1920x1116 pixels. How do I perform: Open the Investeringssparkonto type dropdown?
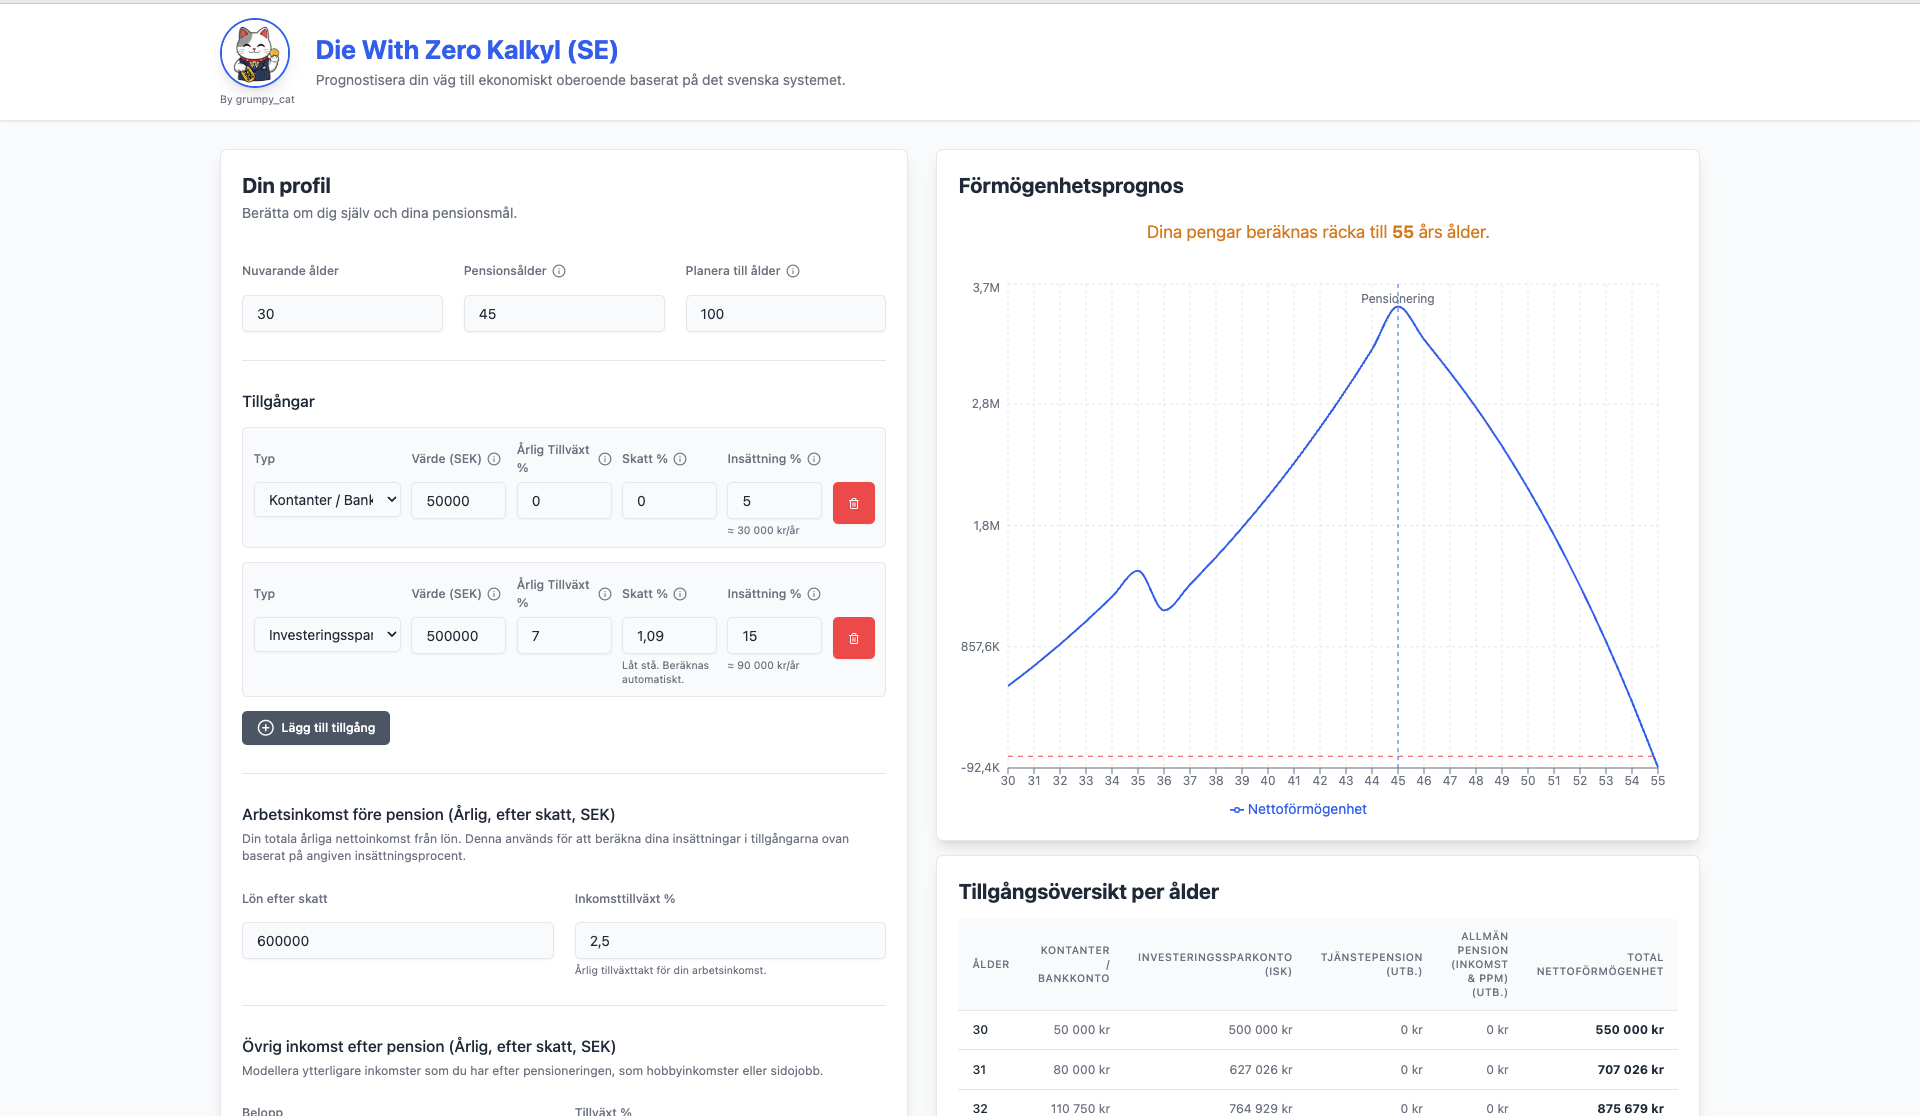[327, 635]
